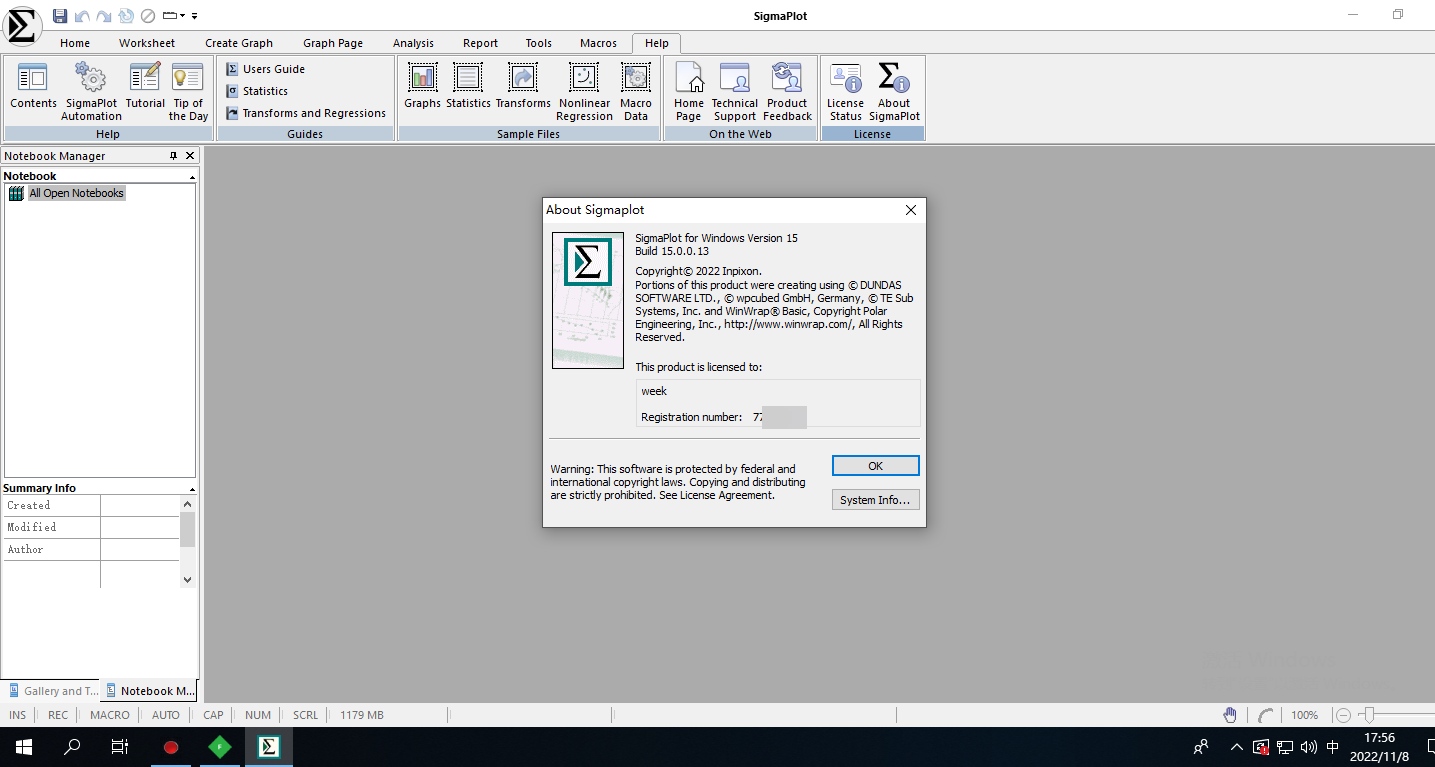This screenshot has width=1435, height=767.
Task: Click Summary Info scrollbar up arrow
Action: [x=187, y=504]
